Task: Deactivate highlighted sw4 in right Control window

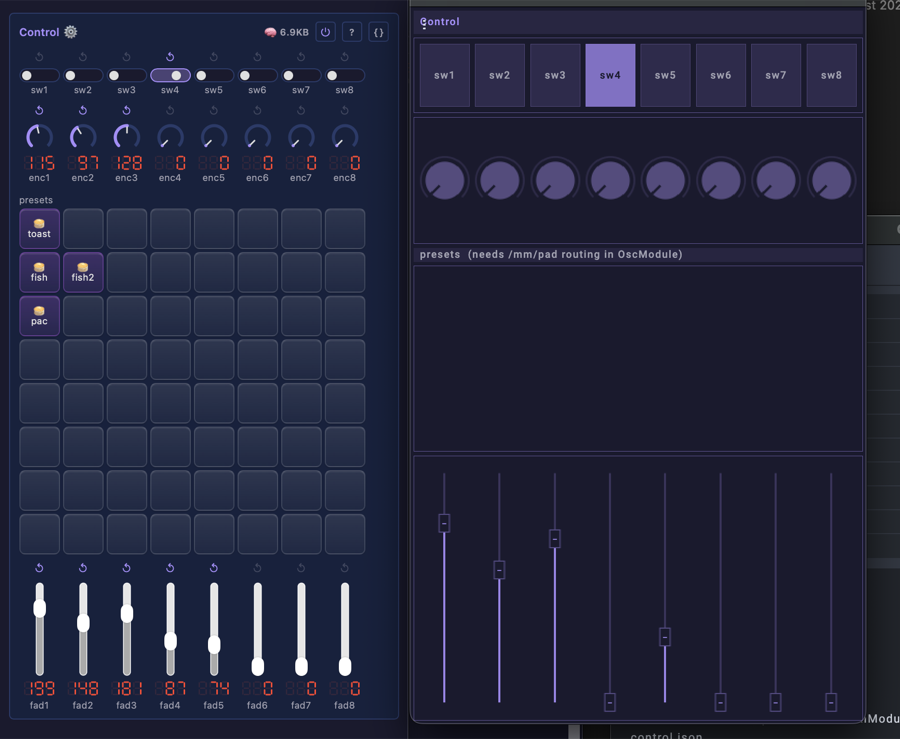Action: pos(610,75)
